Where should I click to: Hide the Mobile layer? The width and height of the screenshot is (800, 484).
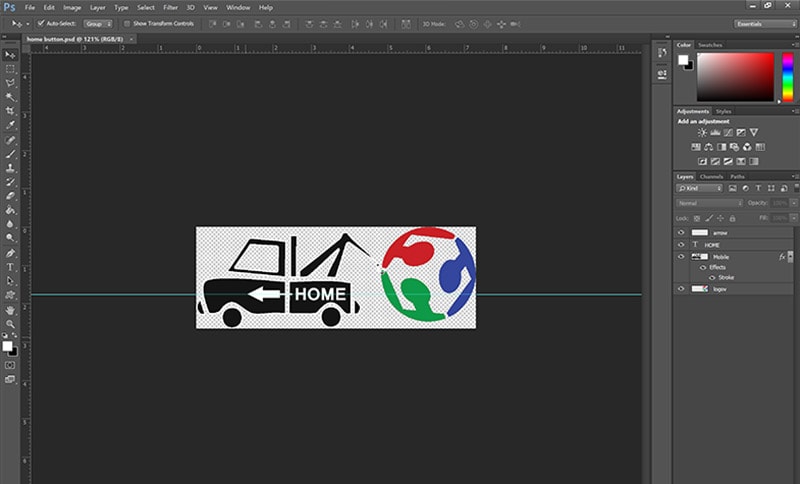coord(681,257)
